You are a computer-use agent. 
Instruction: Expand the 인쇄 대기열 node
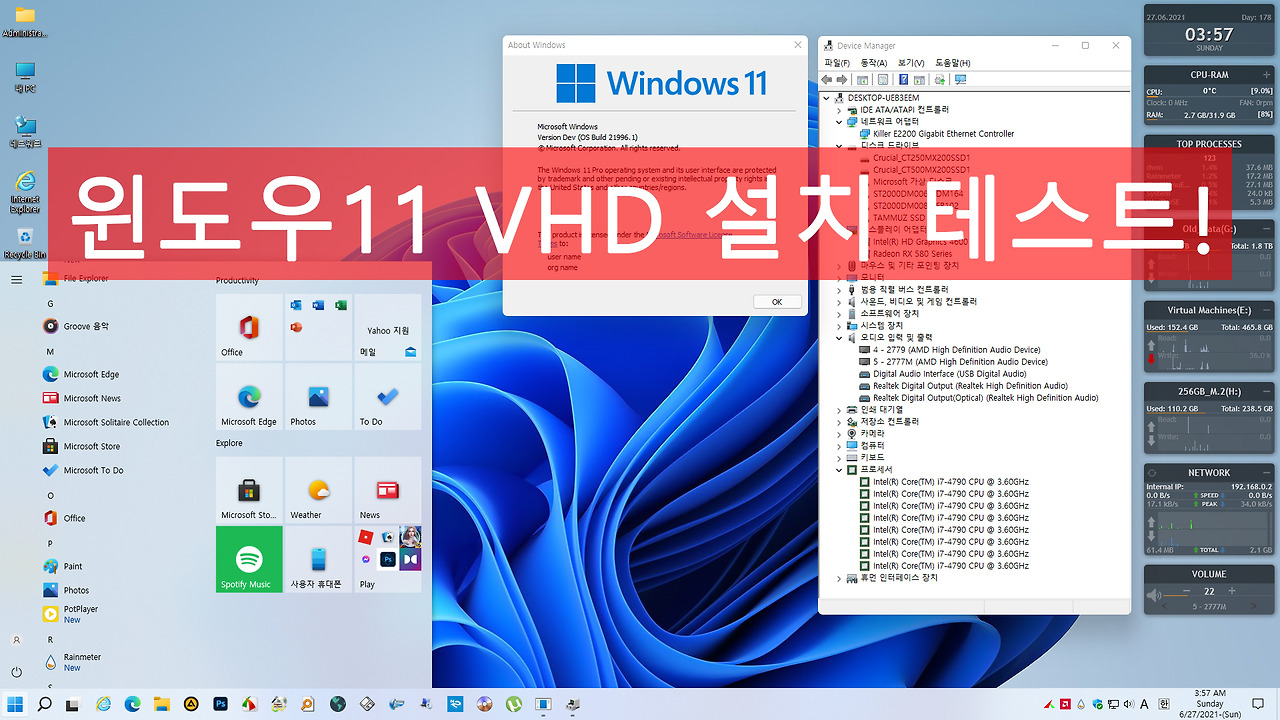coord(840,410)
